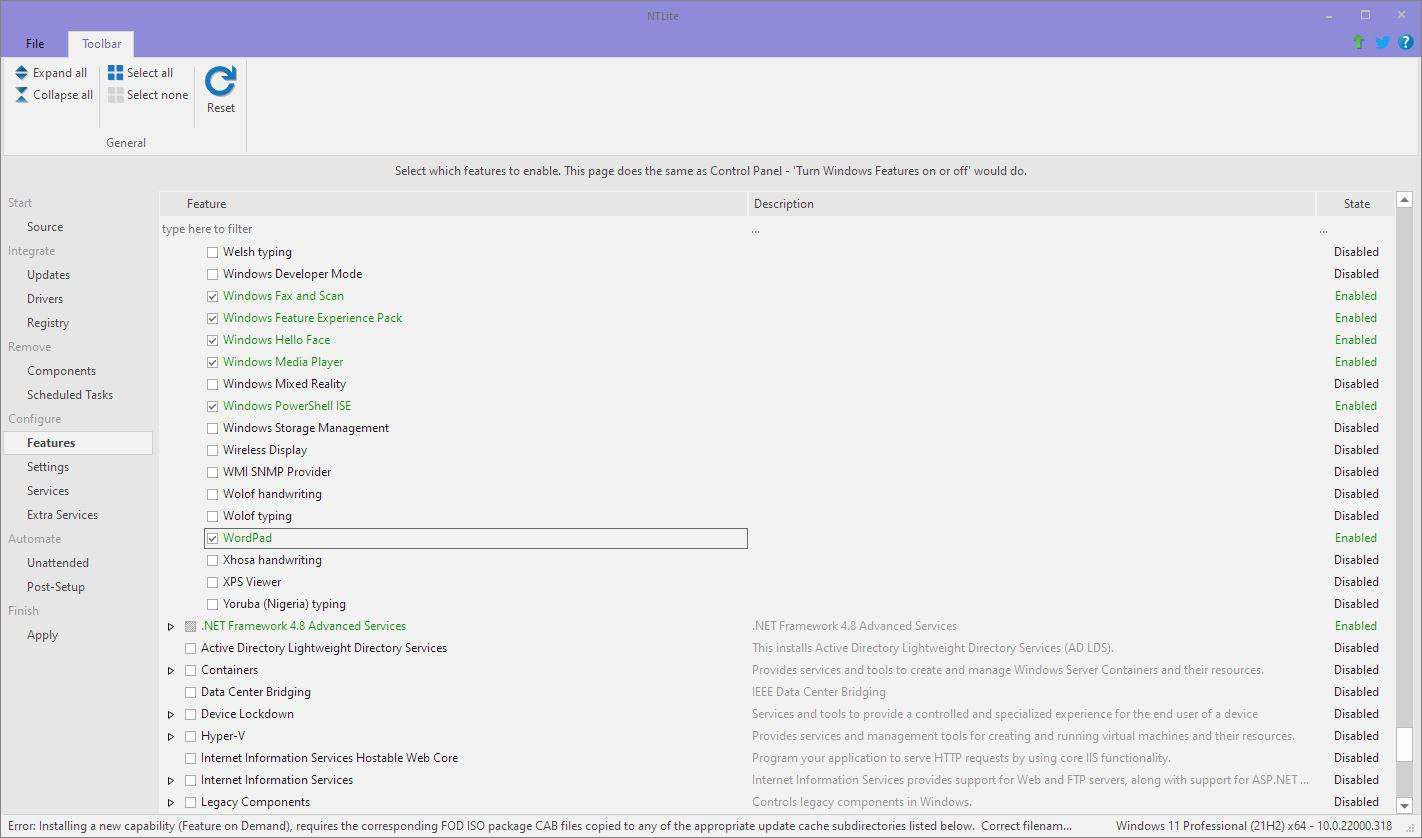1422x838 pixels.
Task: Open the Registry page
Action: (48, 323)
